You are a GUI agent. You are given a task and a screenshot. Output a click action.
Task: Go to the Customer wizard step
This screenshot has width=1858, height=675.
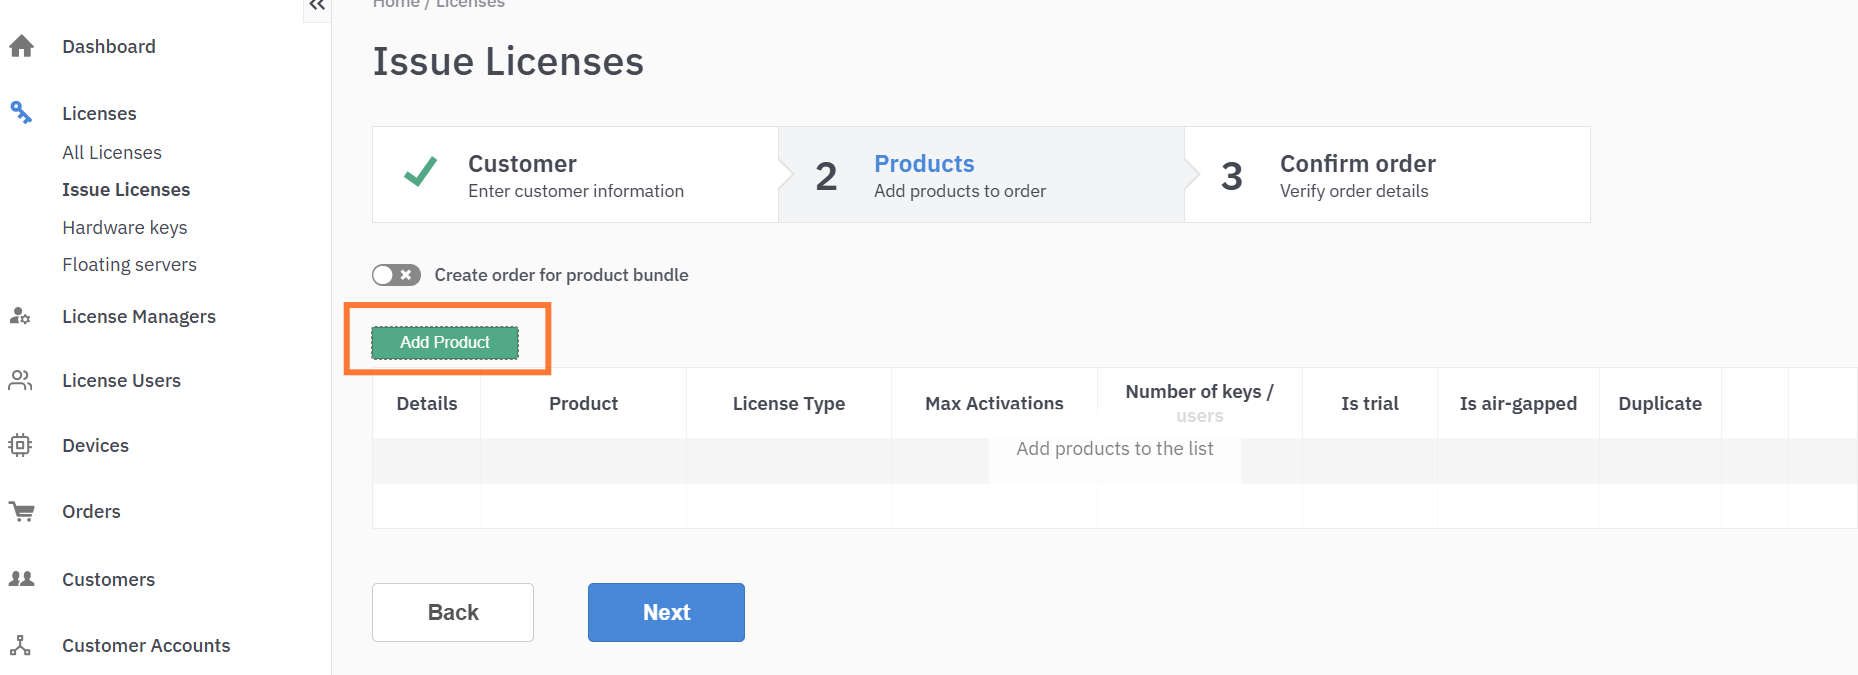[575, 175]
